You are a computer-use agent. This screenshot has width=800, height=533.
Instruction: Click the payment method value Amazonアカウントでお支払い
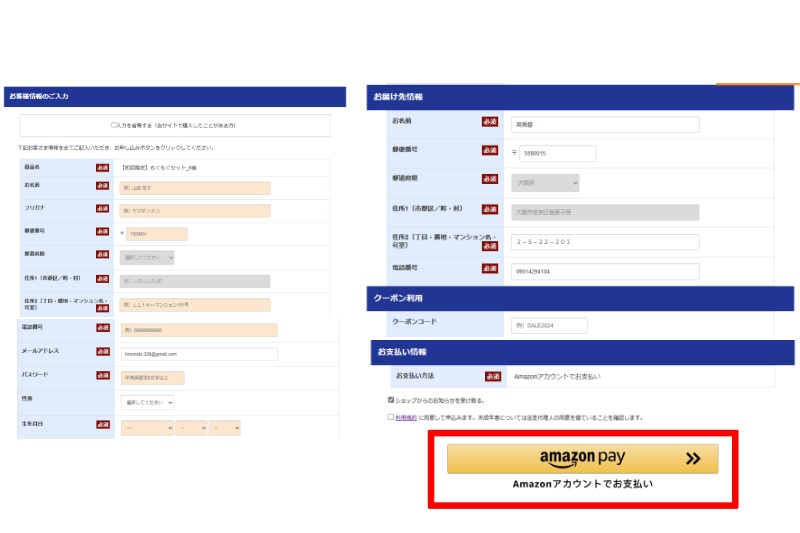point(557,376)
